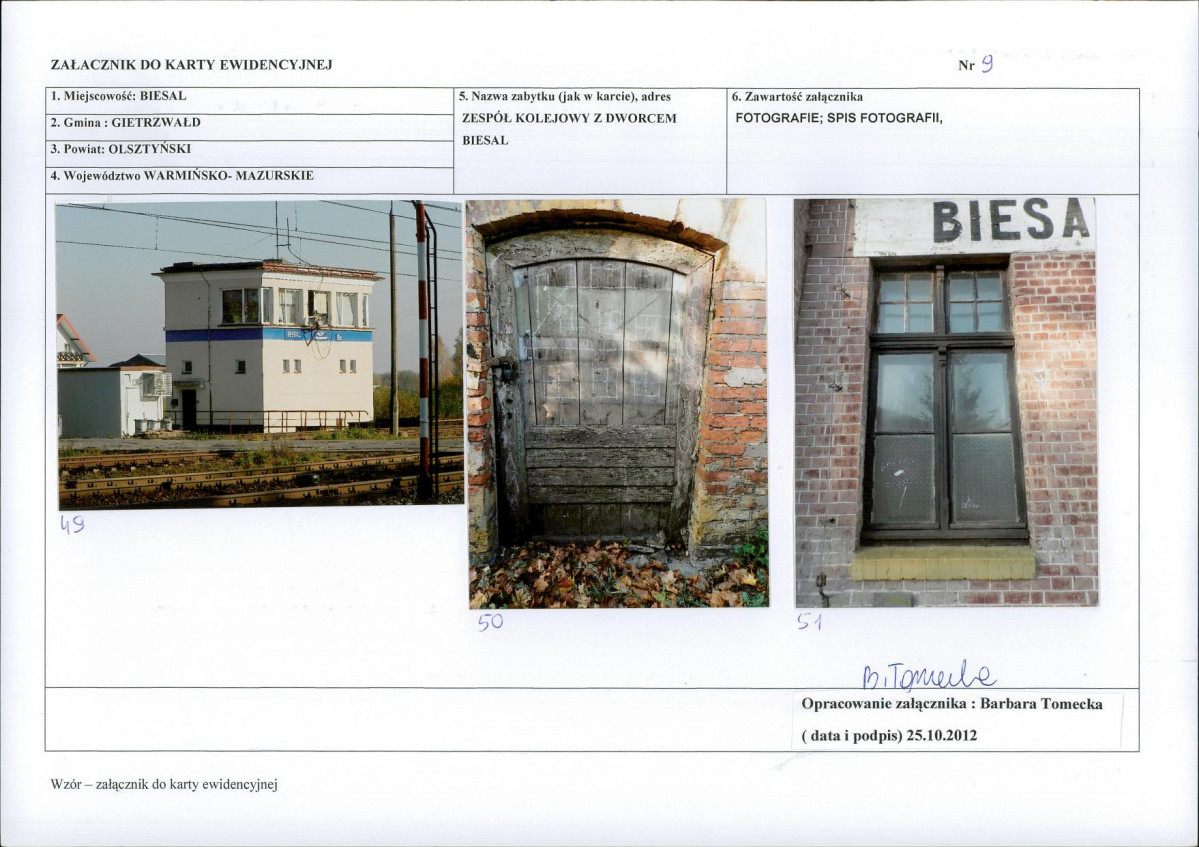This screenshot has height=847, width=1199.
Task: Click the date 25.10.2012
Action: (941, 736)
